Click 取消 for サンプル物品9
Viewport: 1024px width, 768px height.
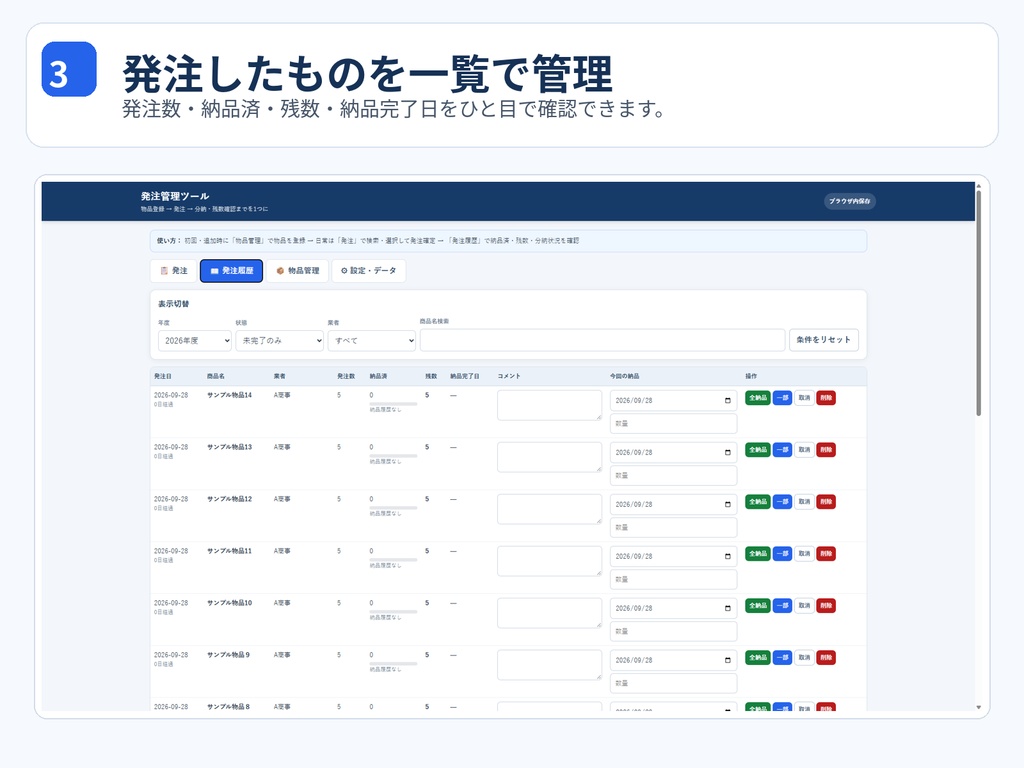[804, 658]
